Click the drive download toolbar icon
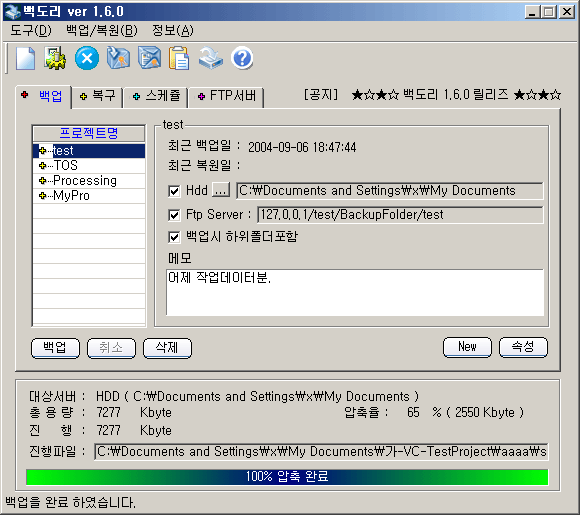This screenshot has height=515, width=580. click(210, 58)
